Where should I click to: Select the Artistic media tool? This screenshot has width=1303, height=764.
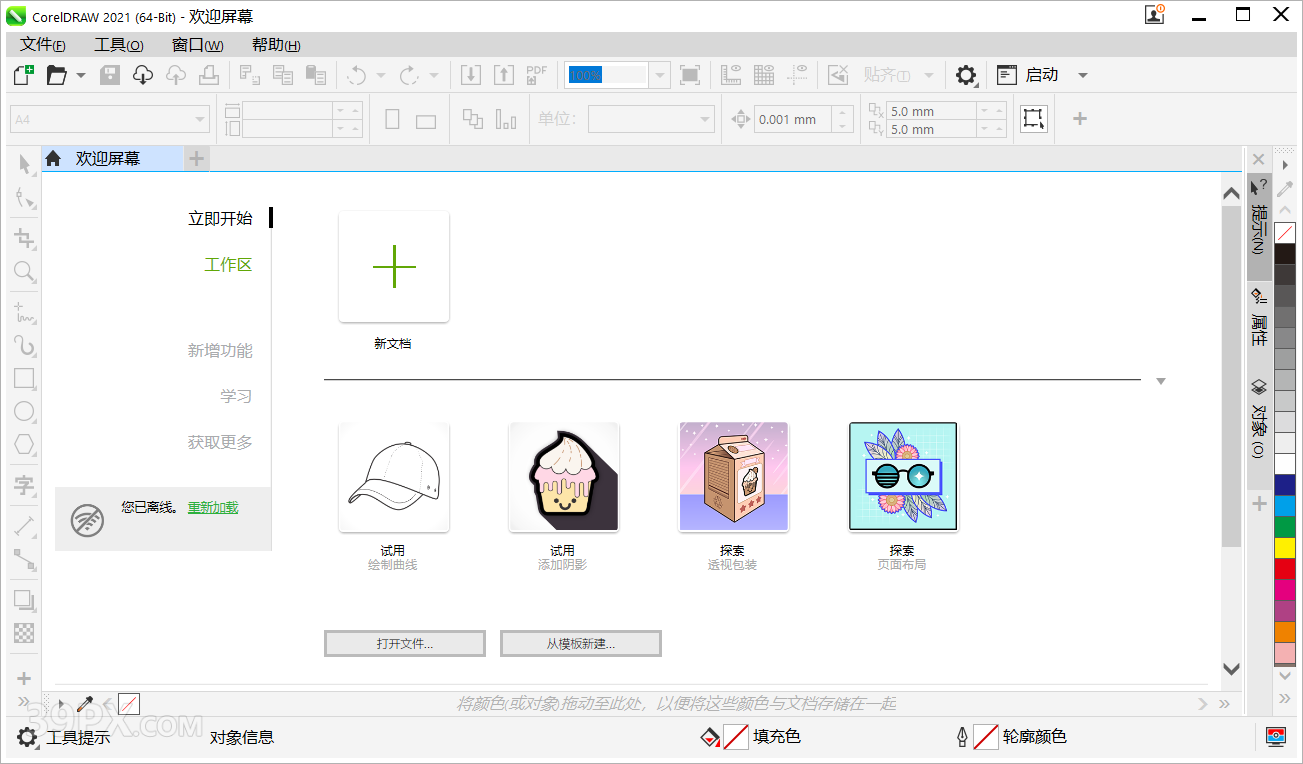pos(25,346)
